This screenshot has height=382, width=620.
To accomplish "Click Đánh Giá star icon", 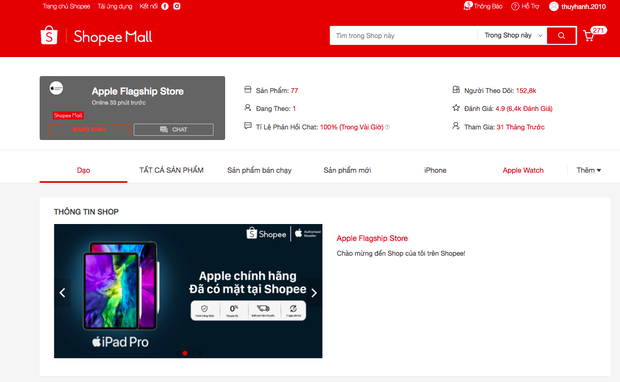I will pos(456,108).
